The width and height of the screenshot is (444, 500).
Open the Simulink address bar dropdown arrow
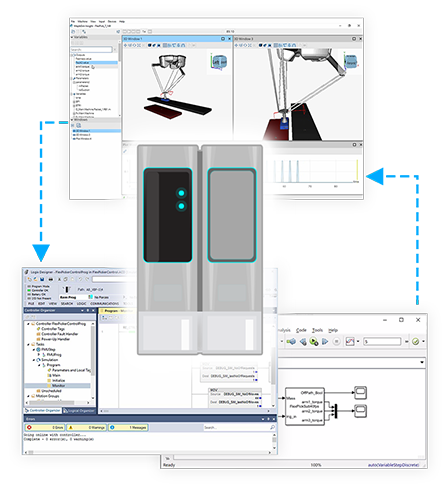[422, 362]
